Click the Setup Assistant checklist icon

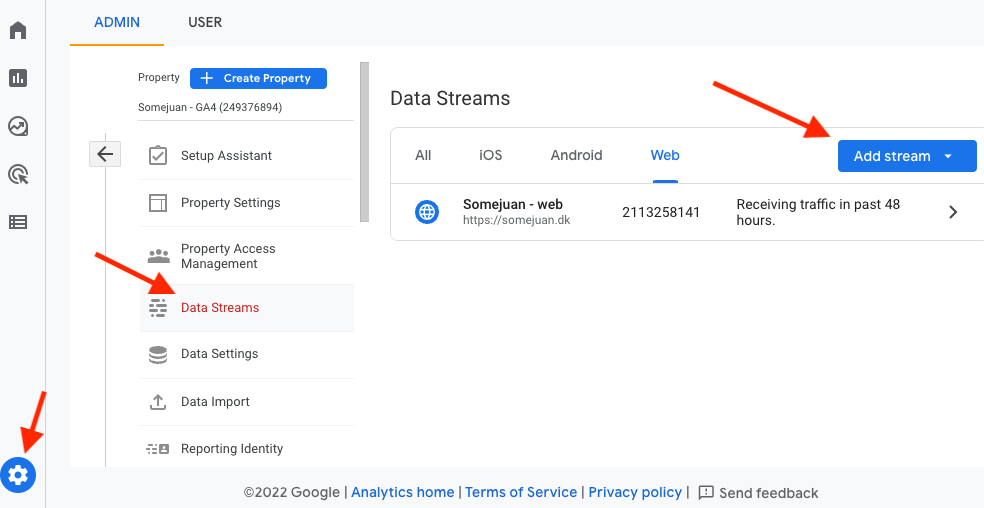(x=158, y=155)
